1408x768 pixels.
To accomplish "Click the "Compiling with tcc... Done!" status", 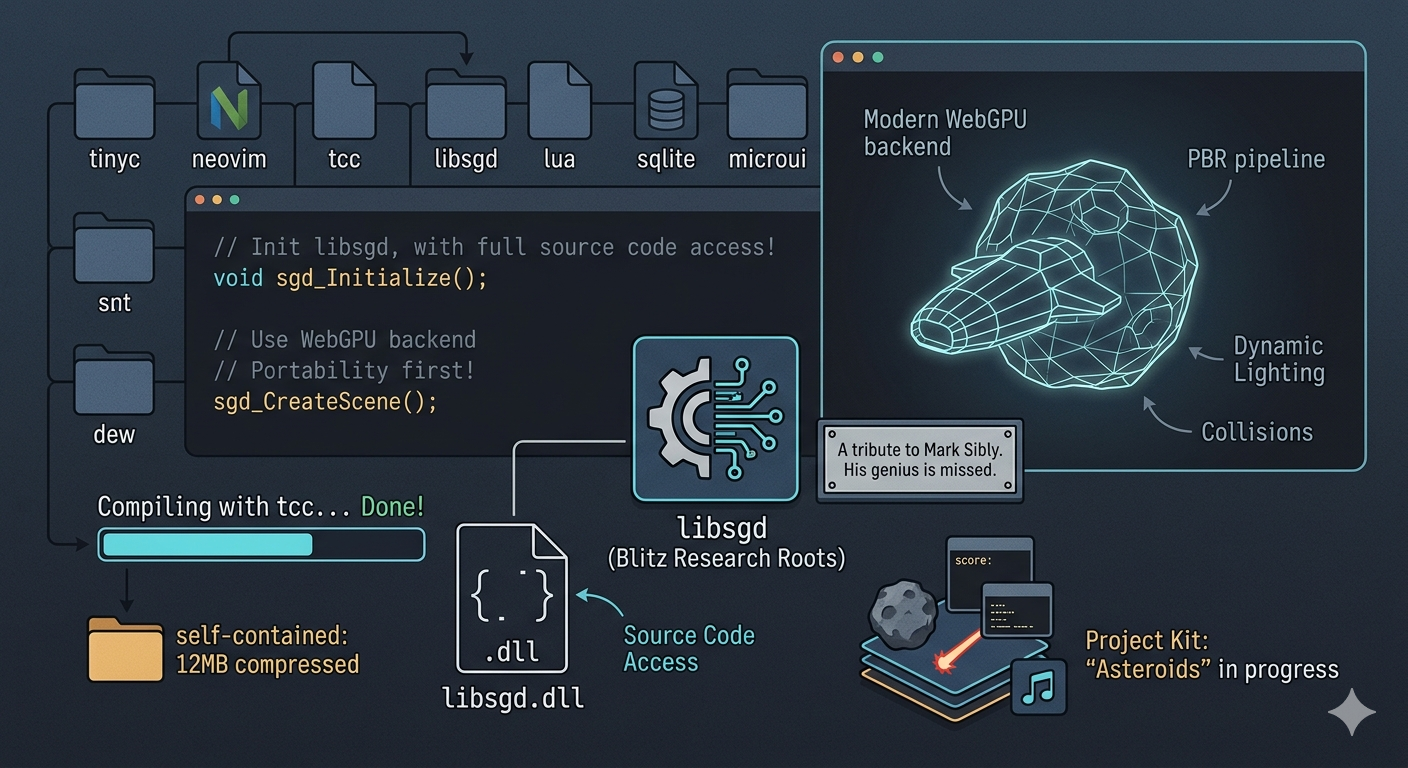I will pos(261,507).
